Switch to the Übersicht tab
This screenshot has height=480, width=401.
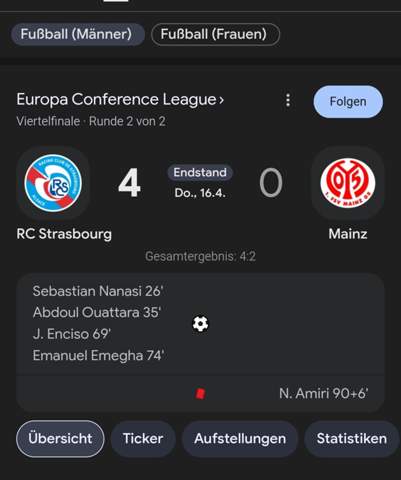coord(60,439)
